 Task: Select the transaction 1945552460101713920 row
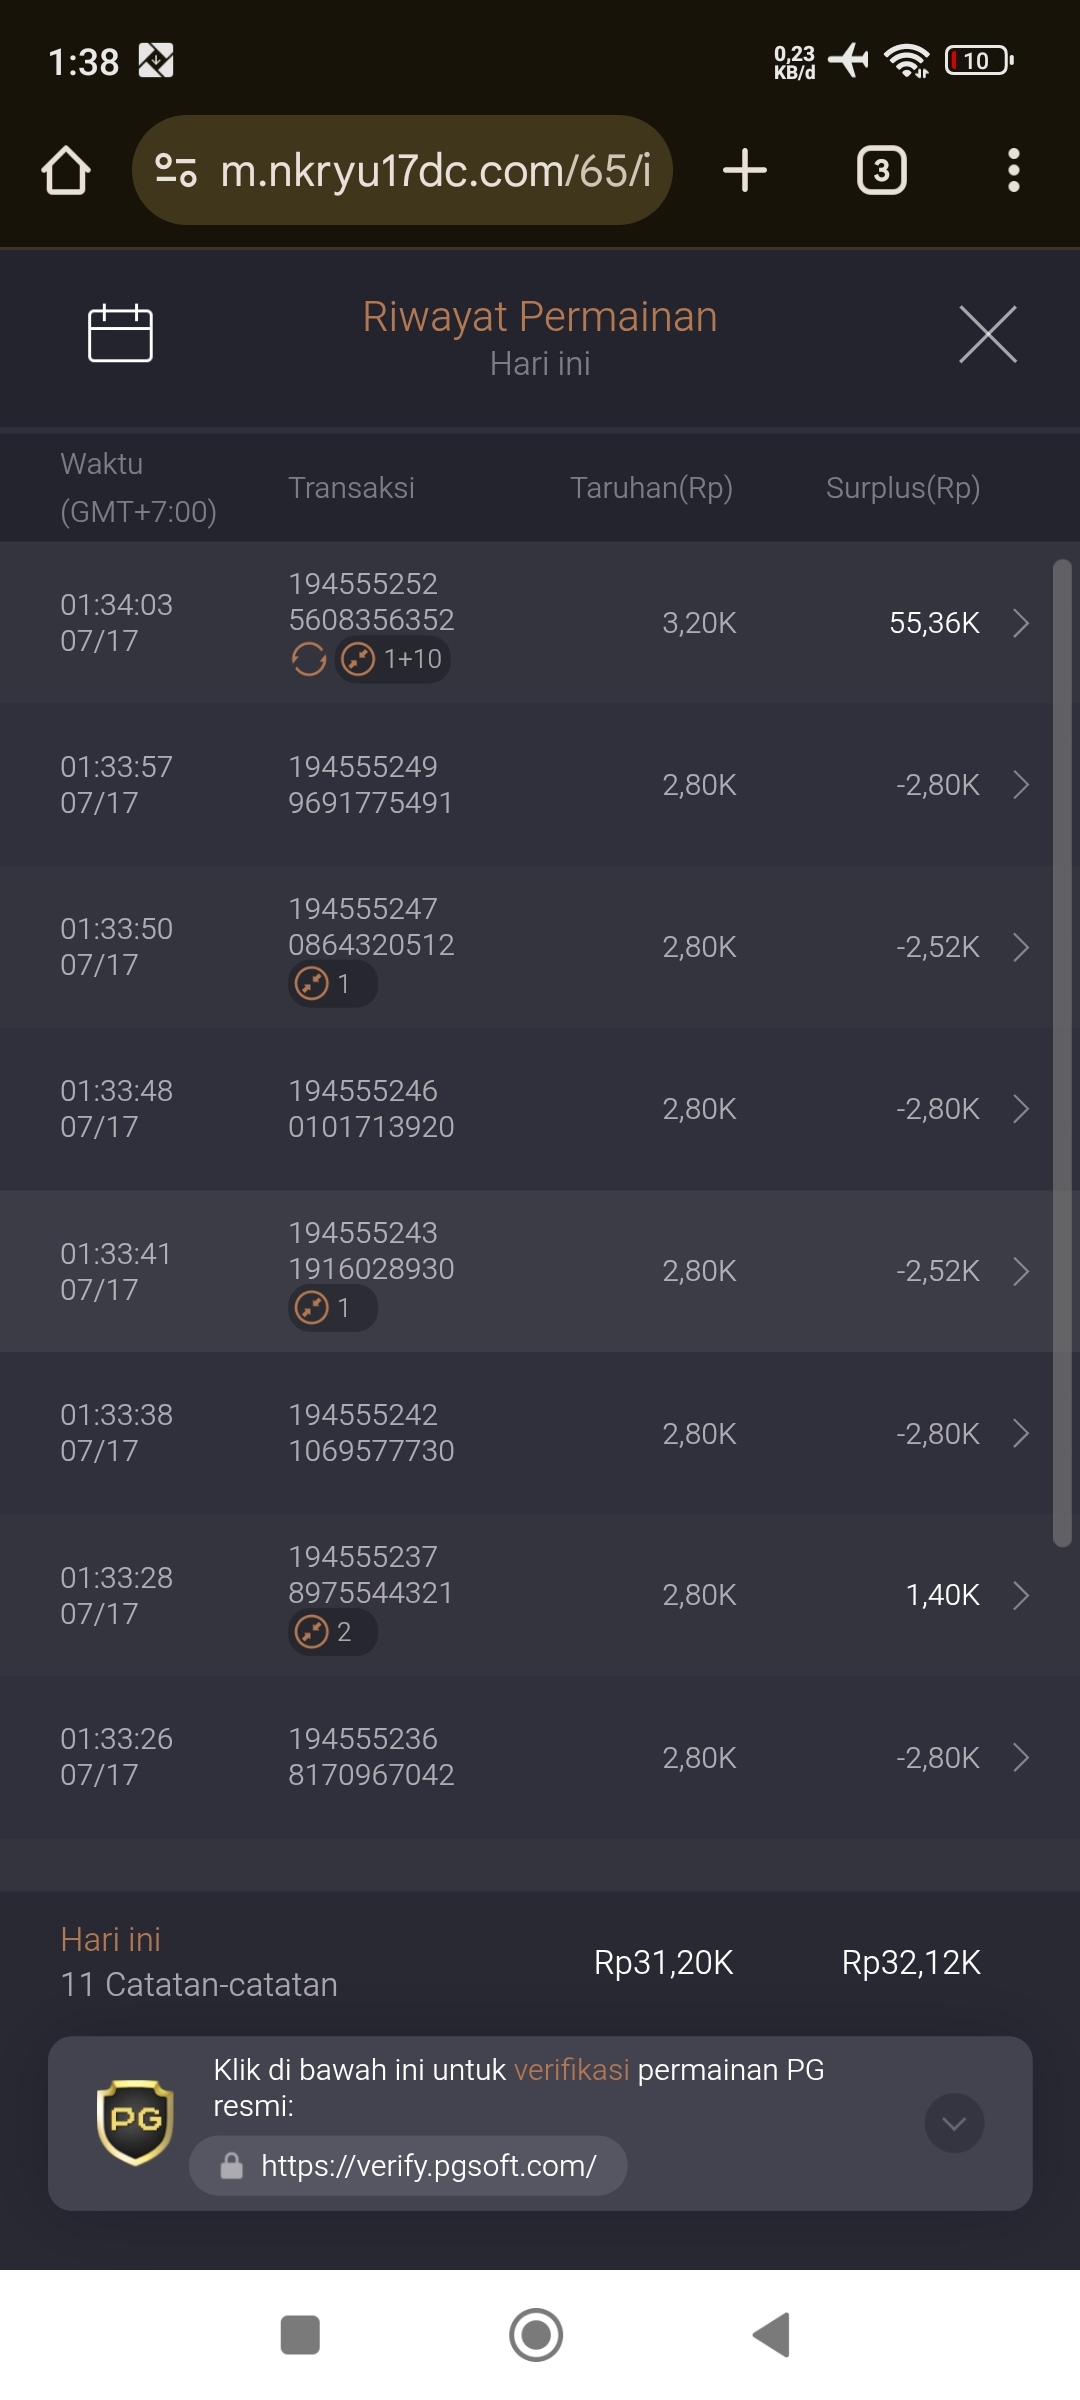click(526, 1109)
